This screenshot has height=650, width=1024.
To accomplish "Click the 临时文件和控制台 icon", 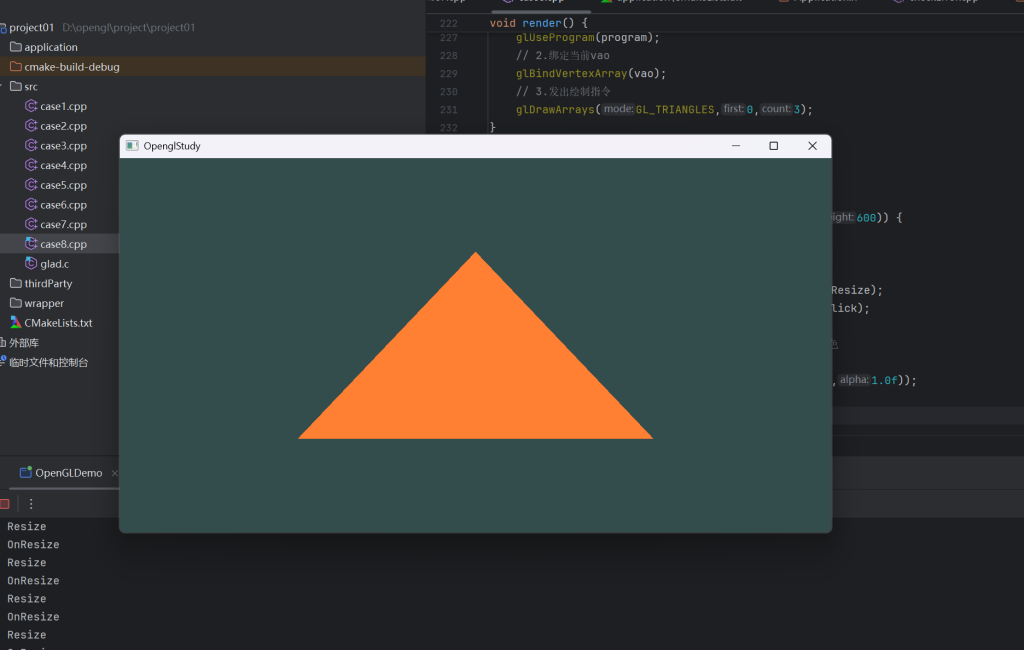I will [4, 362].
